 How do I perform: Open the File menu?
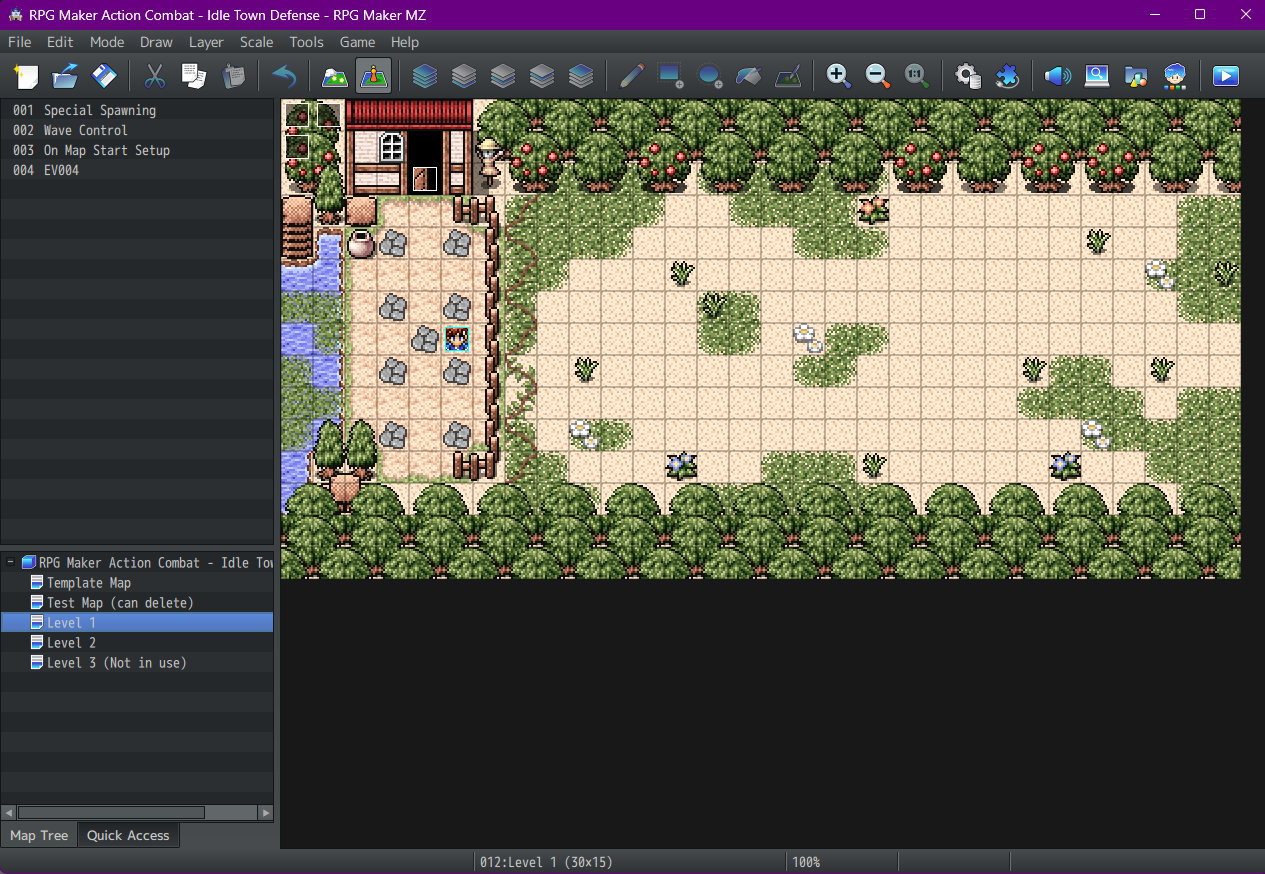click(20, 42)
